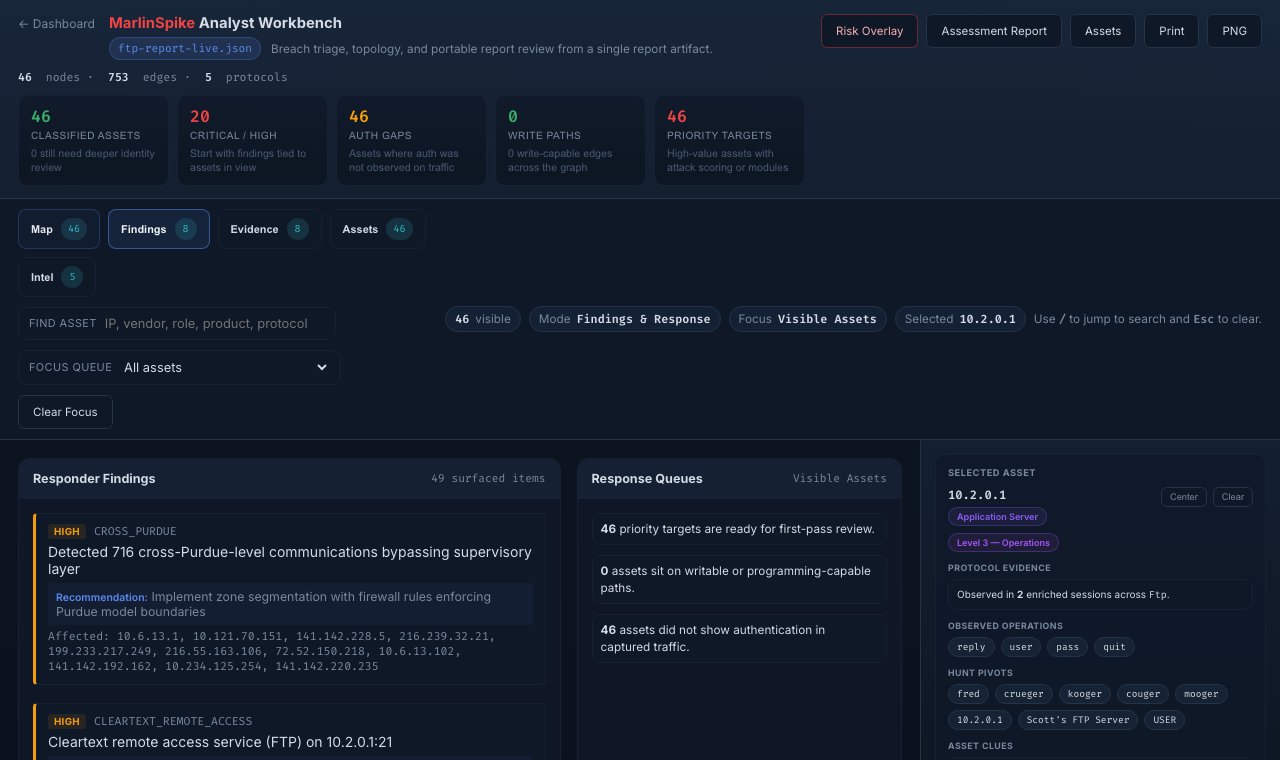Select the Findings tab

pos(158,228)
